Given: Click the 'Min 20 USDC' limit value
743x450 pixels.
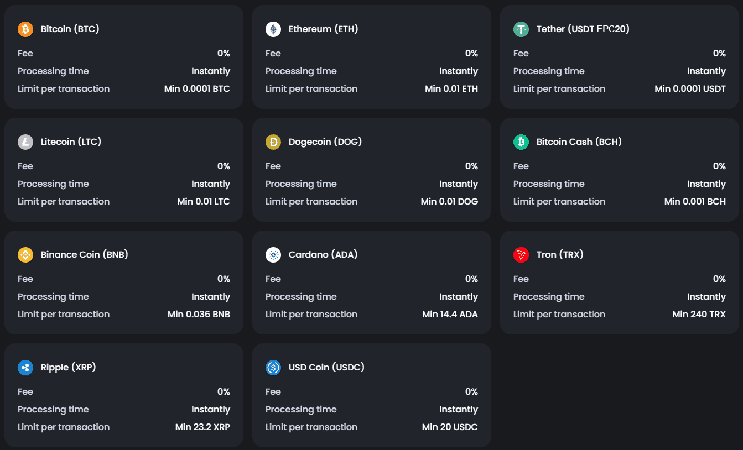Looking at the screenshot, I should pos(450,427).
